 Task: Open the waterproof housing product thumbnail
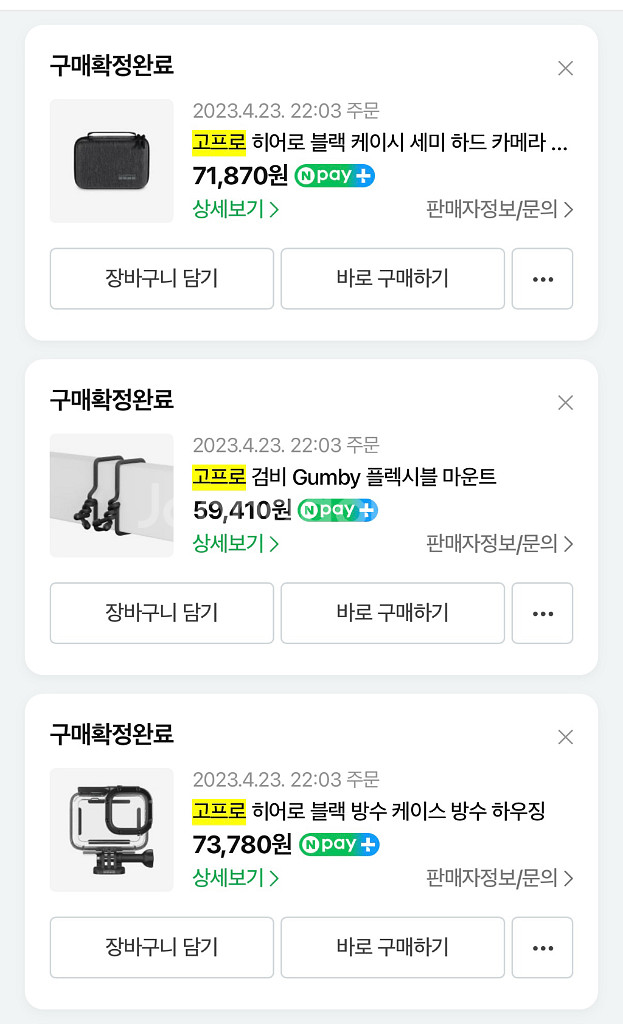[112, 829]
